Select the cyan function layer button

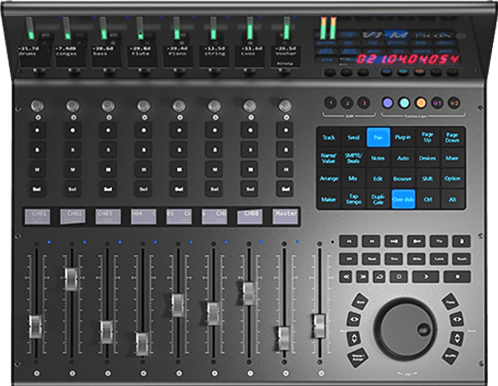(404, 103)
